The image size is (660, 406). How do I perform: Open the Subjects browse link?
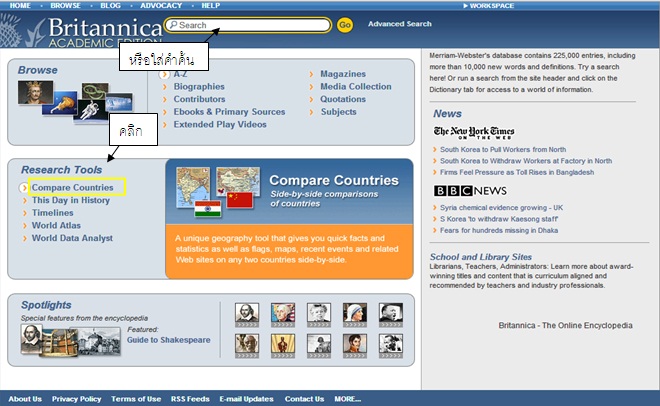tap(338, 111)
